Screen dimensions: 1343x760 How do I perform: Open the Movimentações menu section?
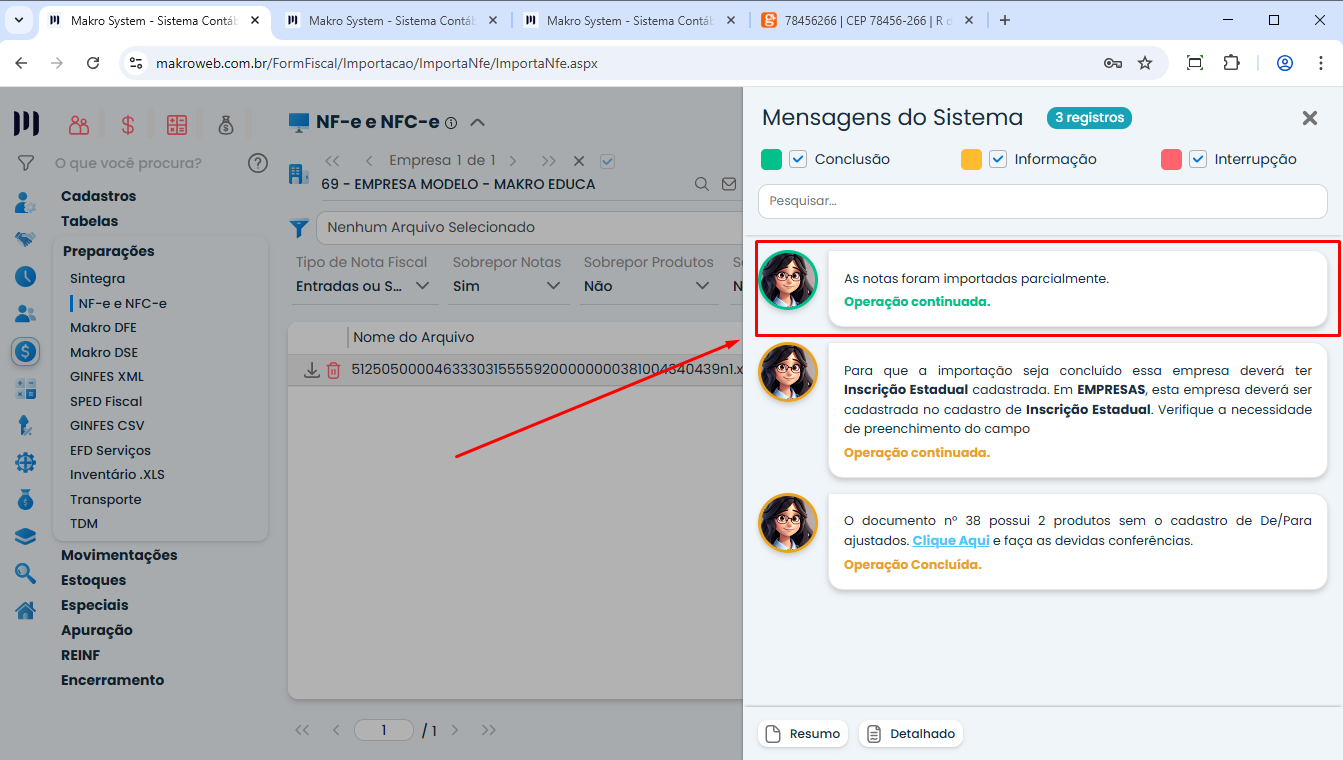click(119, 555)
